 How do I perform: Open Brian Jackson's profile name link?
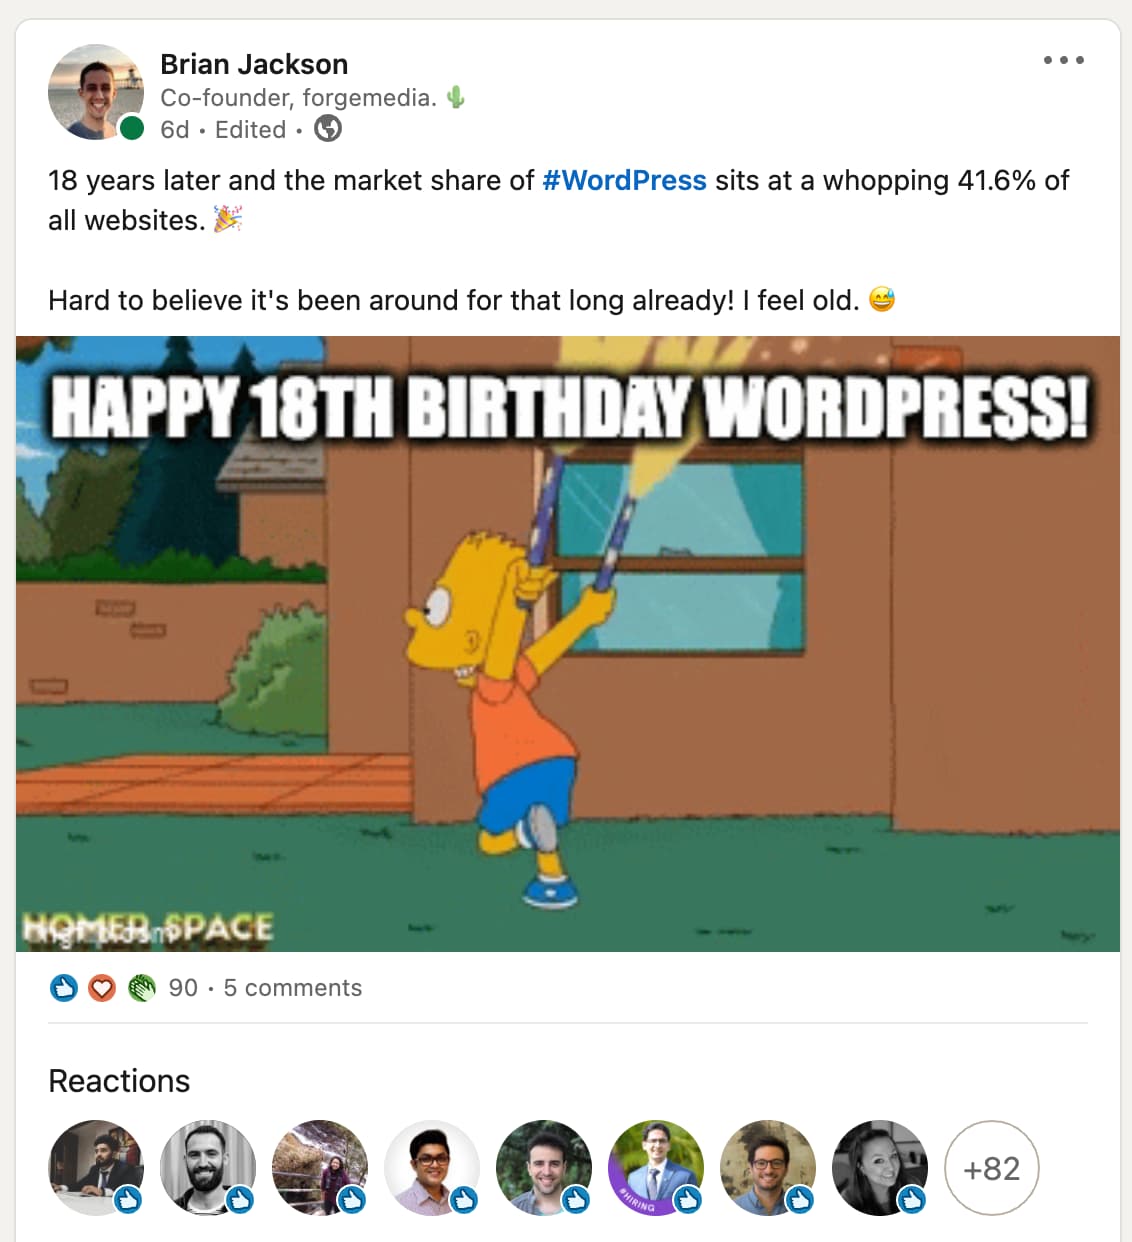coord(254,64)
